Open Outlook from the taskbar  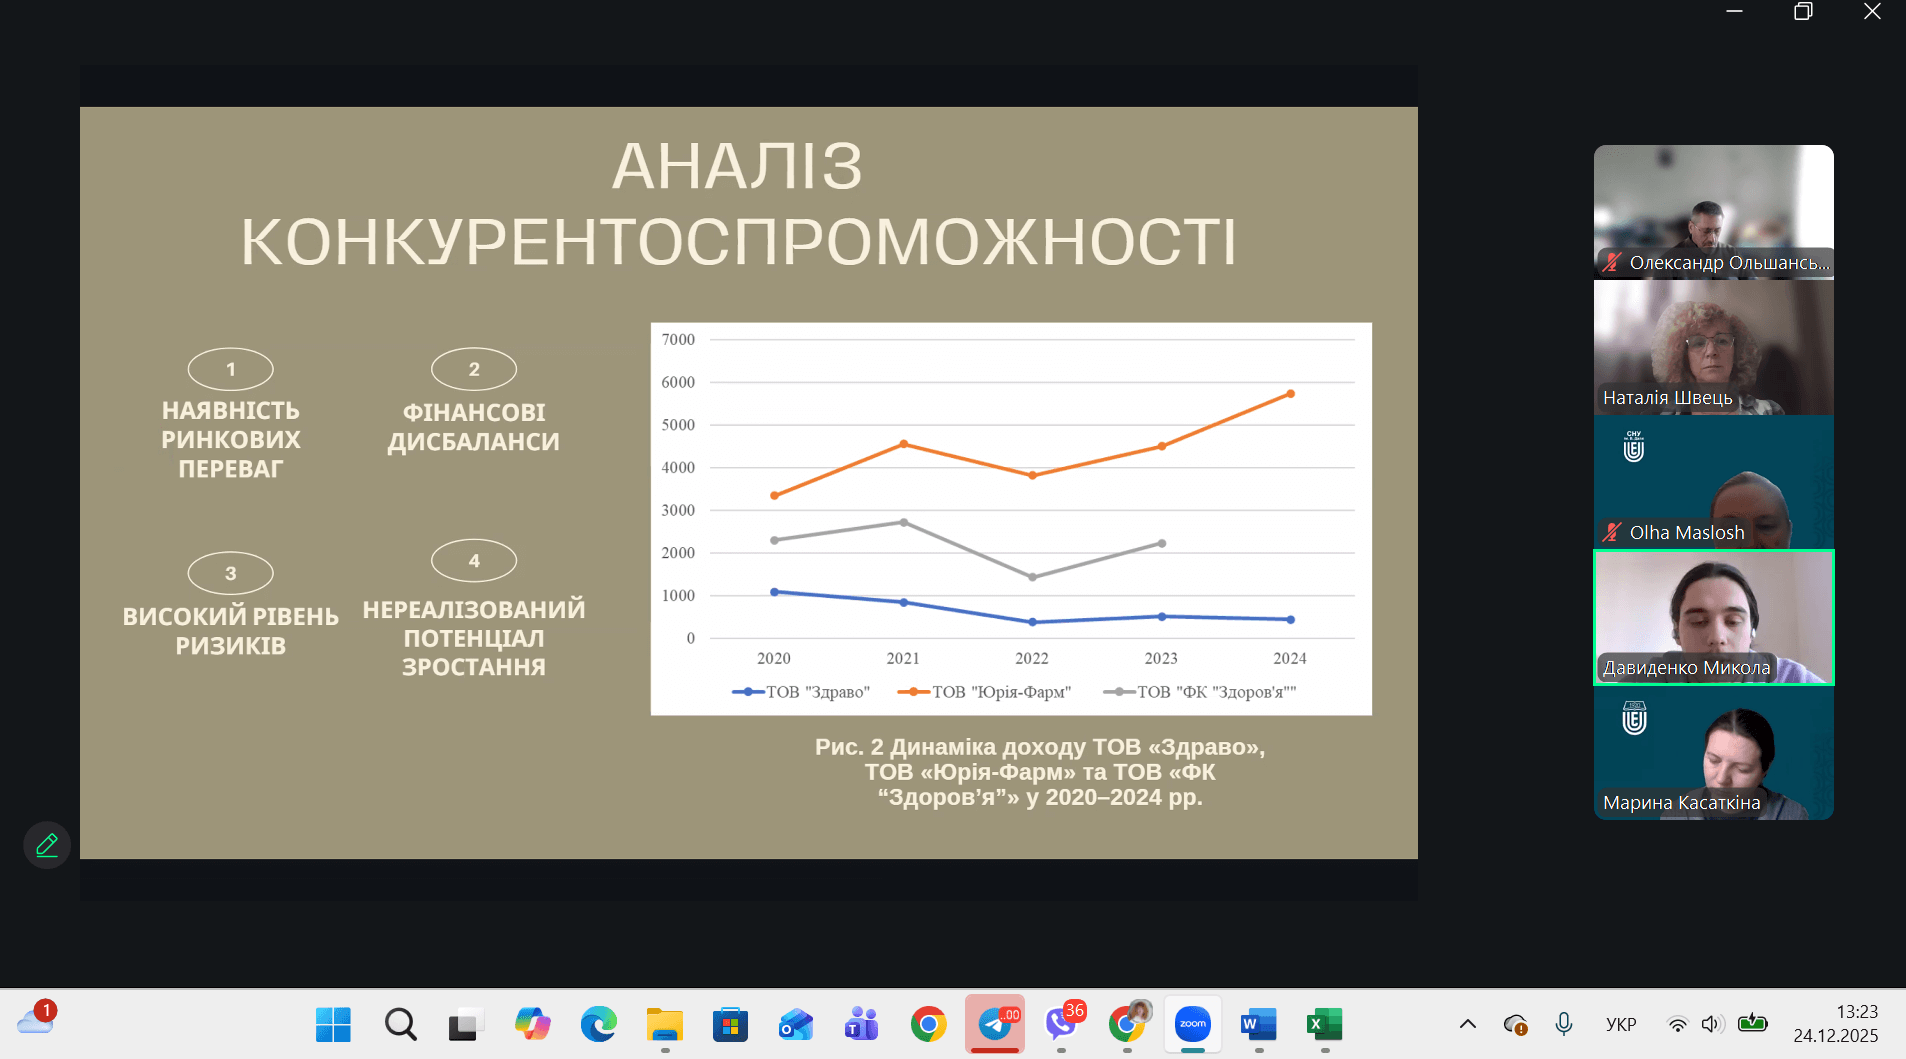pos(796,1024)
